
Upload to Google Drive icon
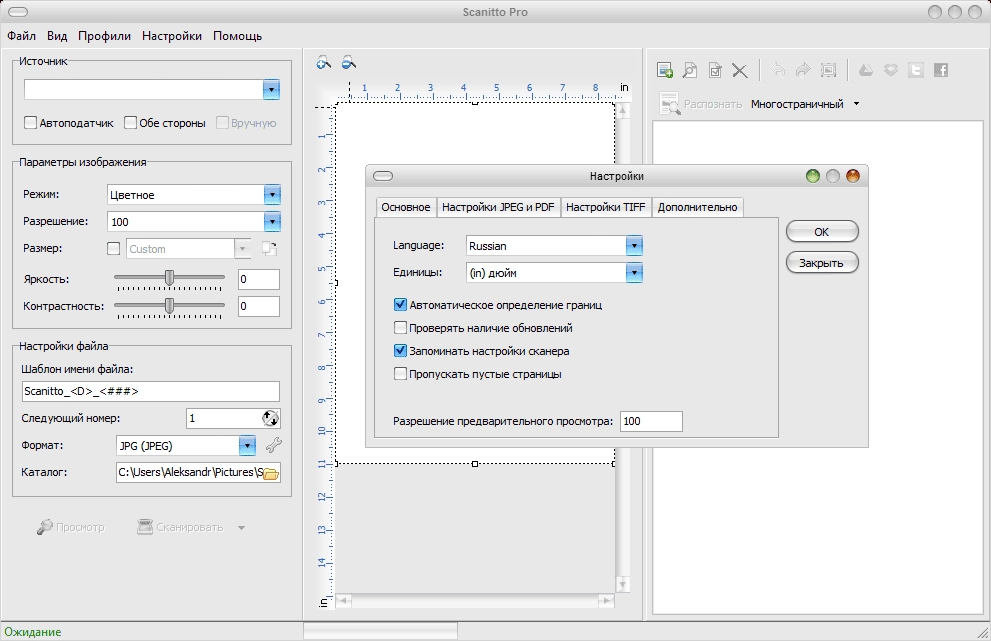coord(866,70)
